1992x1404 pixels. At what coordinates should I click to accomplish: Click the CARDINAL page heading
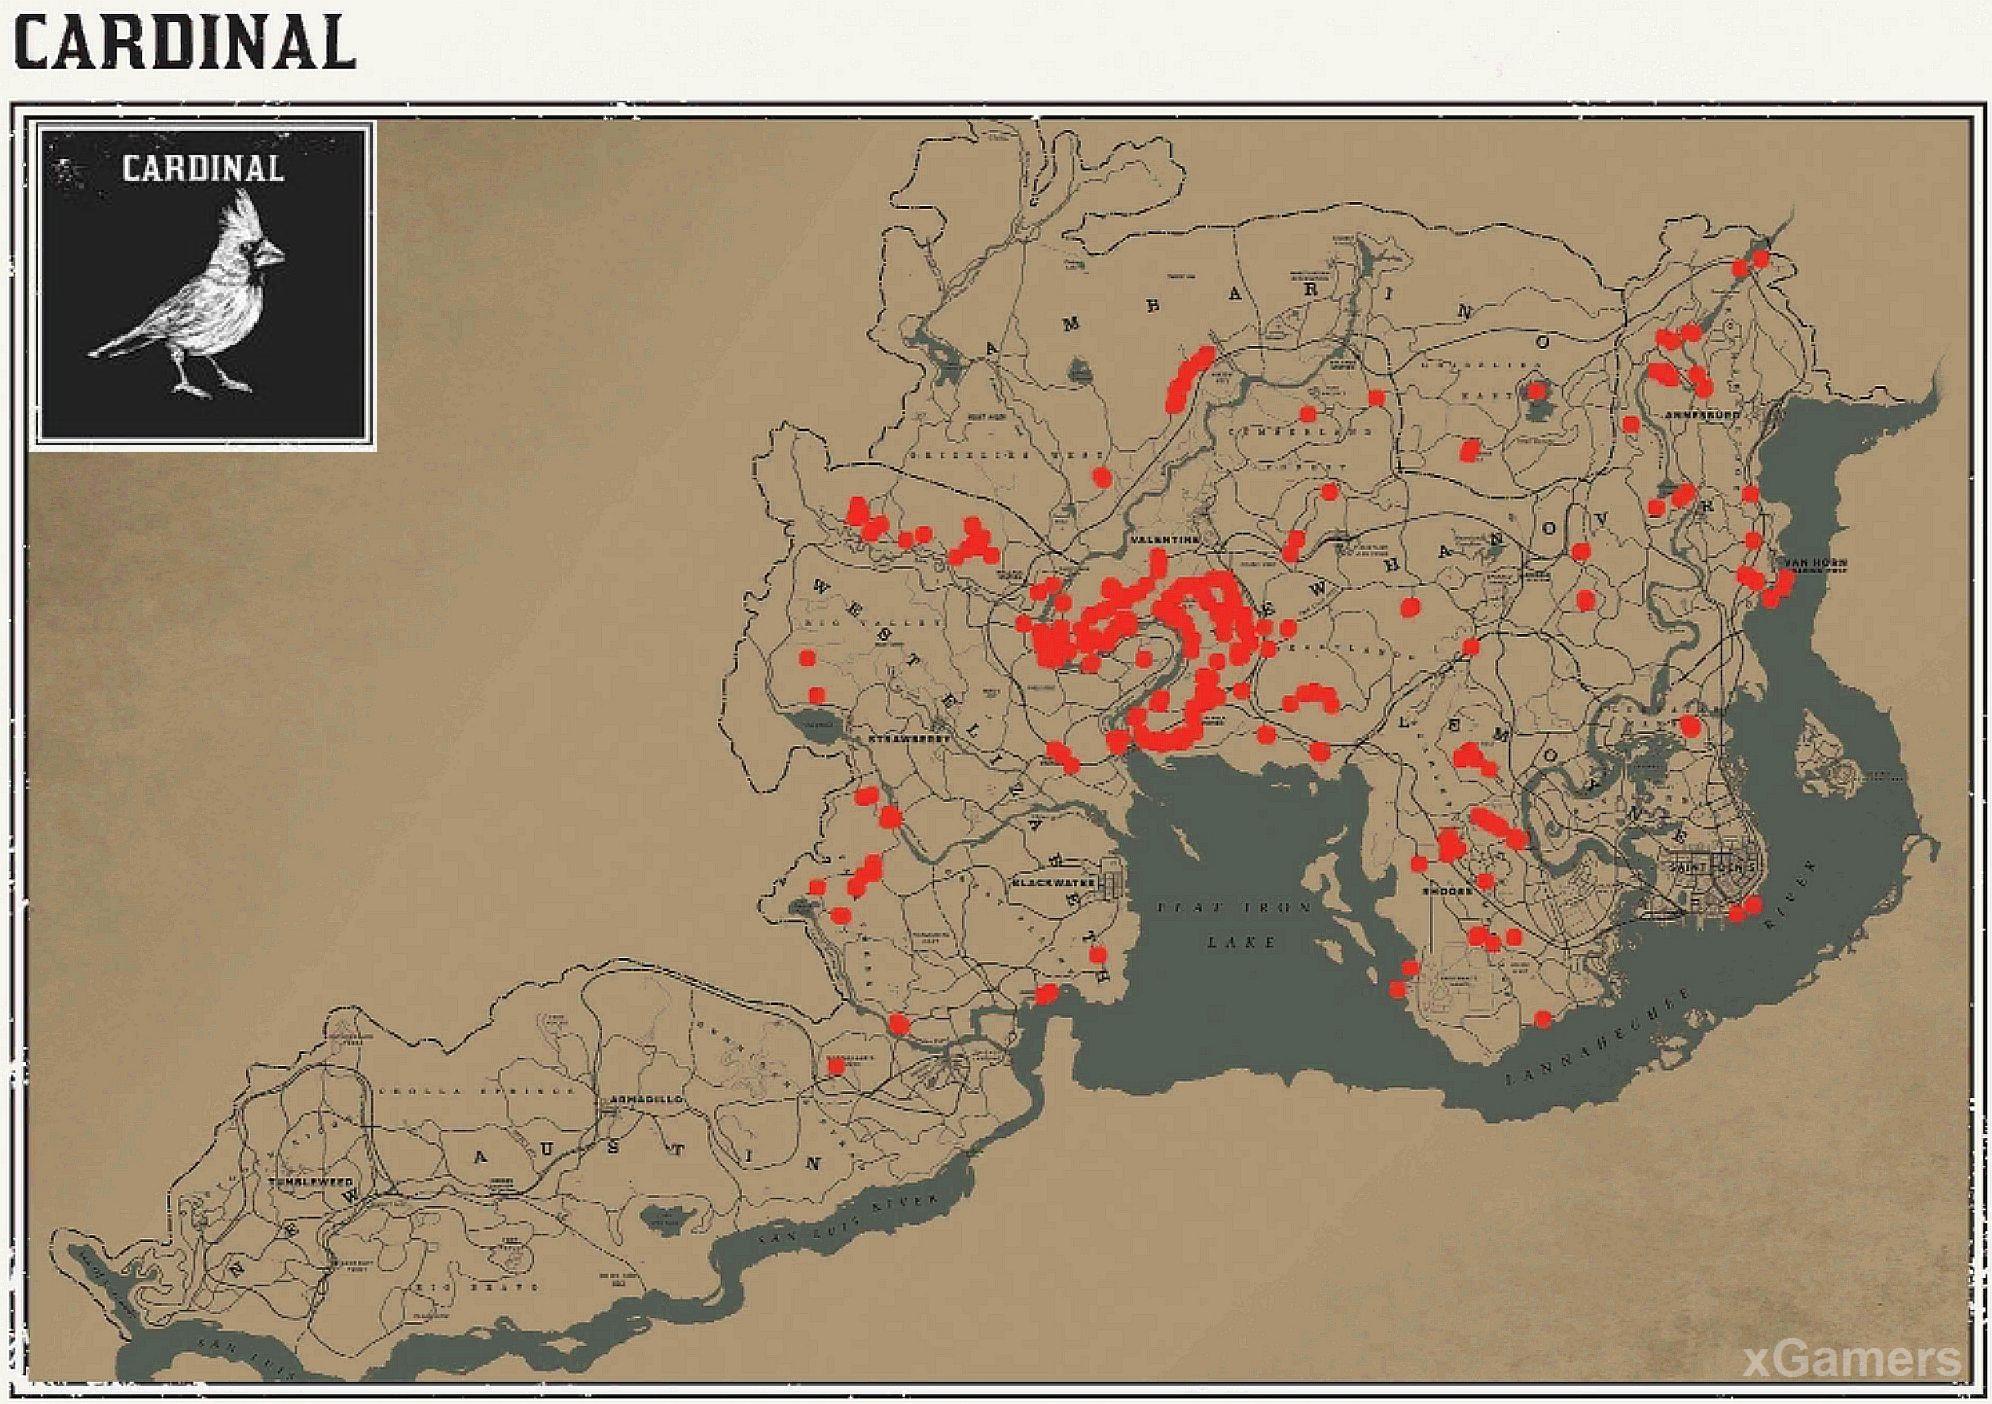[x=186, y=42]
